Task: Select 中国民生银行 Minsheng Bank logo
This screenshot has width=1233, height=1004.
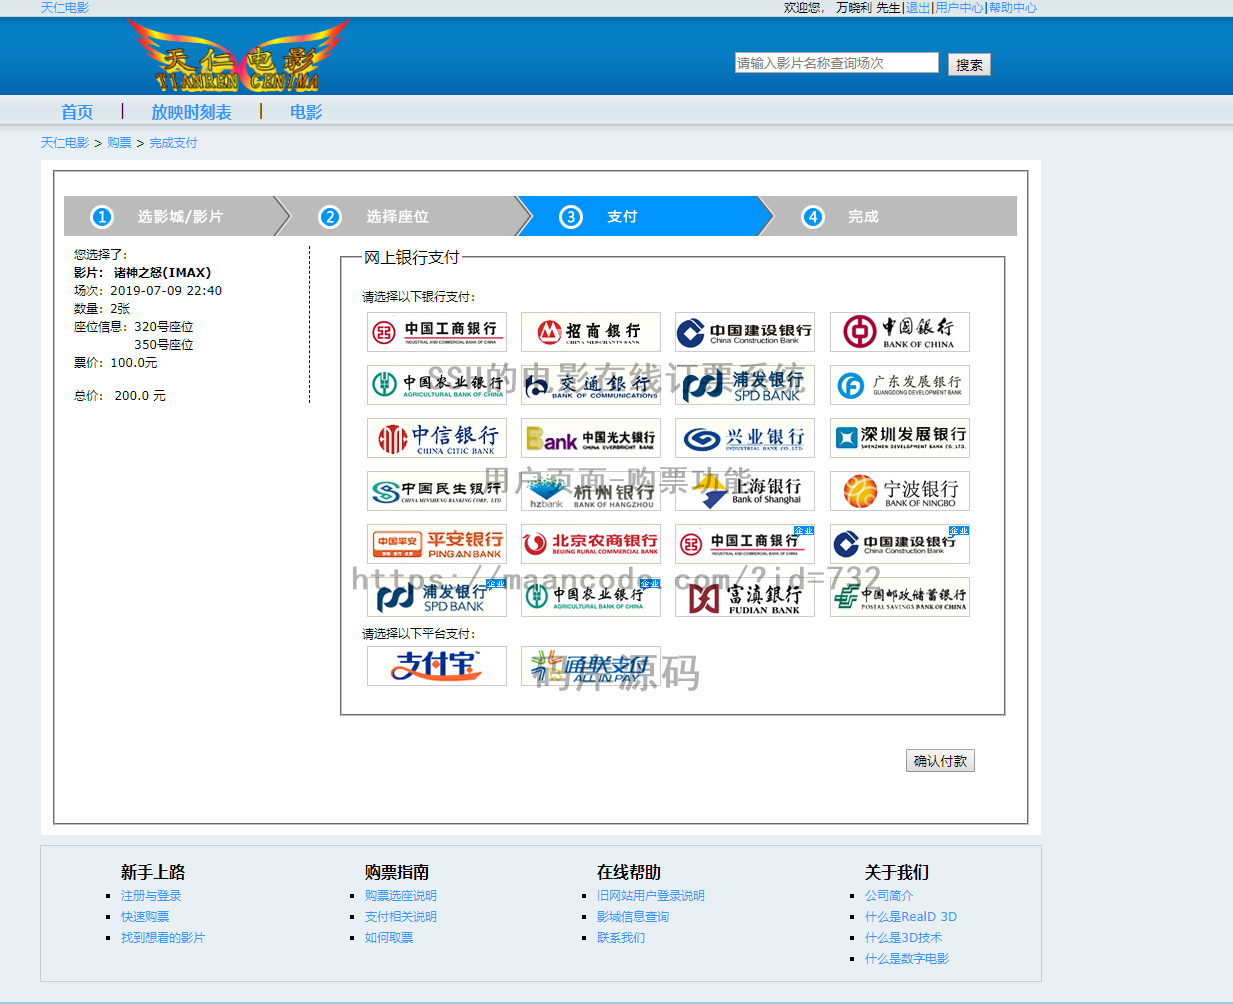Action: [x=437, y=491]
